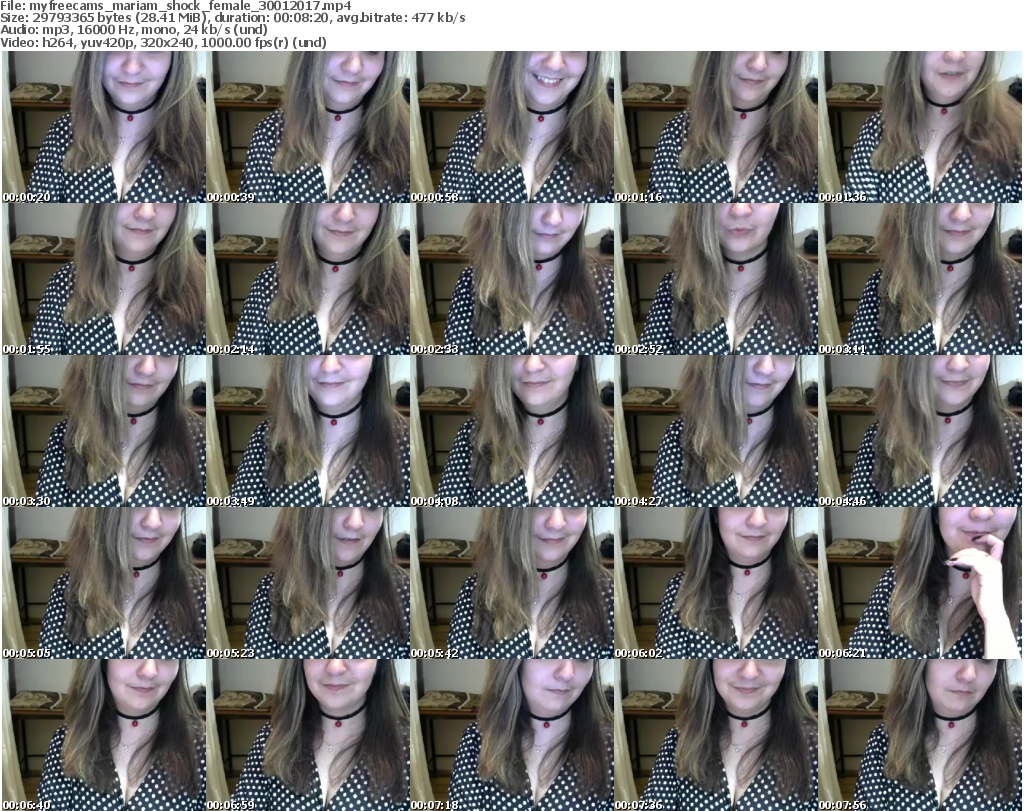Click the "File:" name line in header

176,6
